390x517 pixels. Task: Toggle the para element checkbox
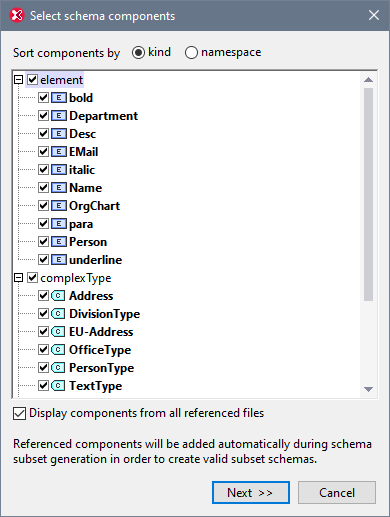[43, 224]
